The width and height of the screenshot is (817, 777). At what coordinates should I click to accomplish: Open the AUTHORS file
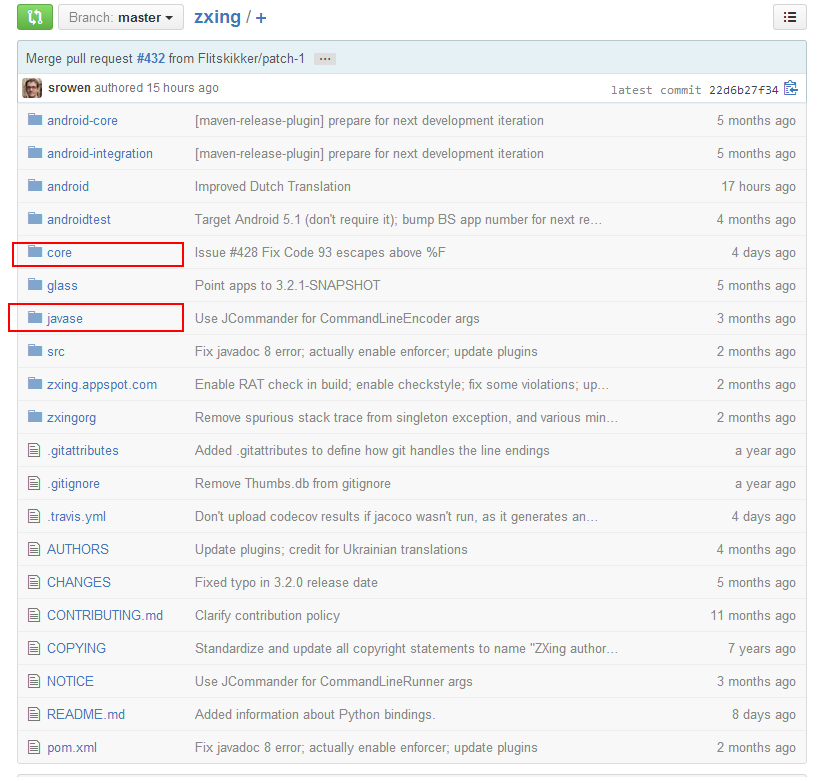pyautogui.click(x=78, y=549)
